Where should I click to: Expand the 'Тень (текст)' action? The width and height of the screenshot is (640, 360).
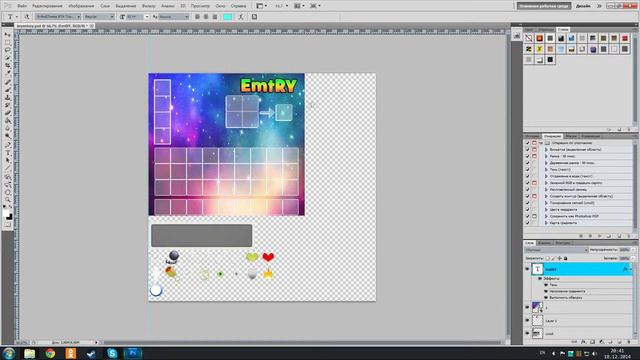547,169
